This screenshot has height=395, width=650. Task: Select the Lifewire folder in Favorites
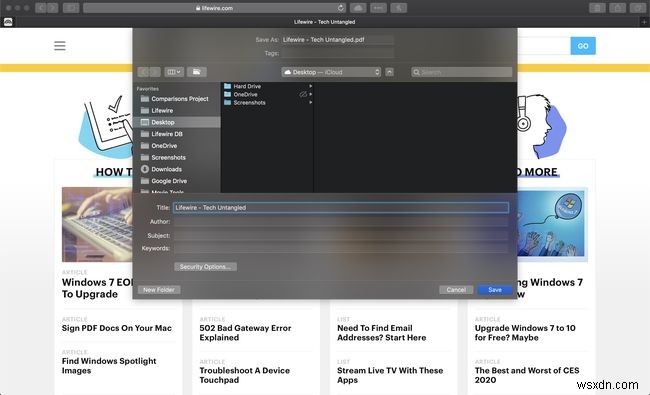pos(177,111)
